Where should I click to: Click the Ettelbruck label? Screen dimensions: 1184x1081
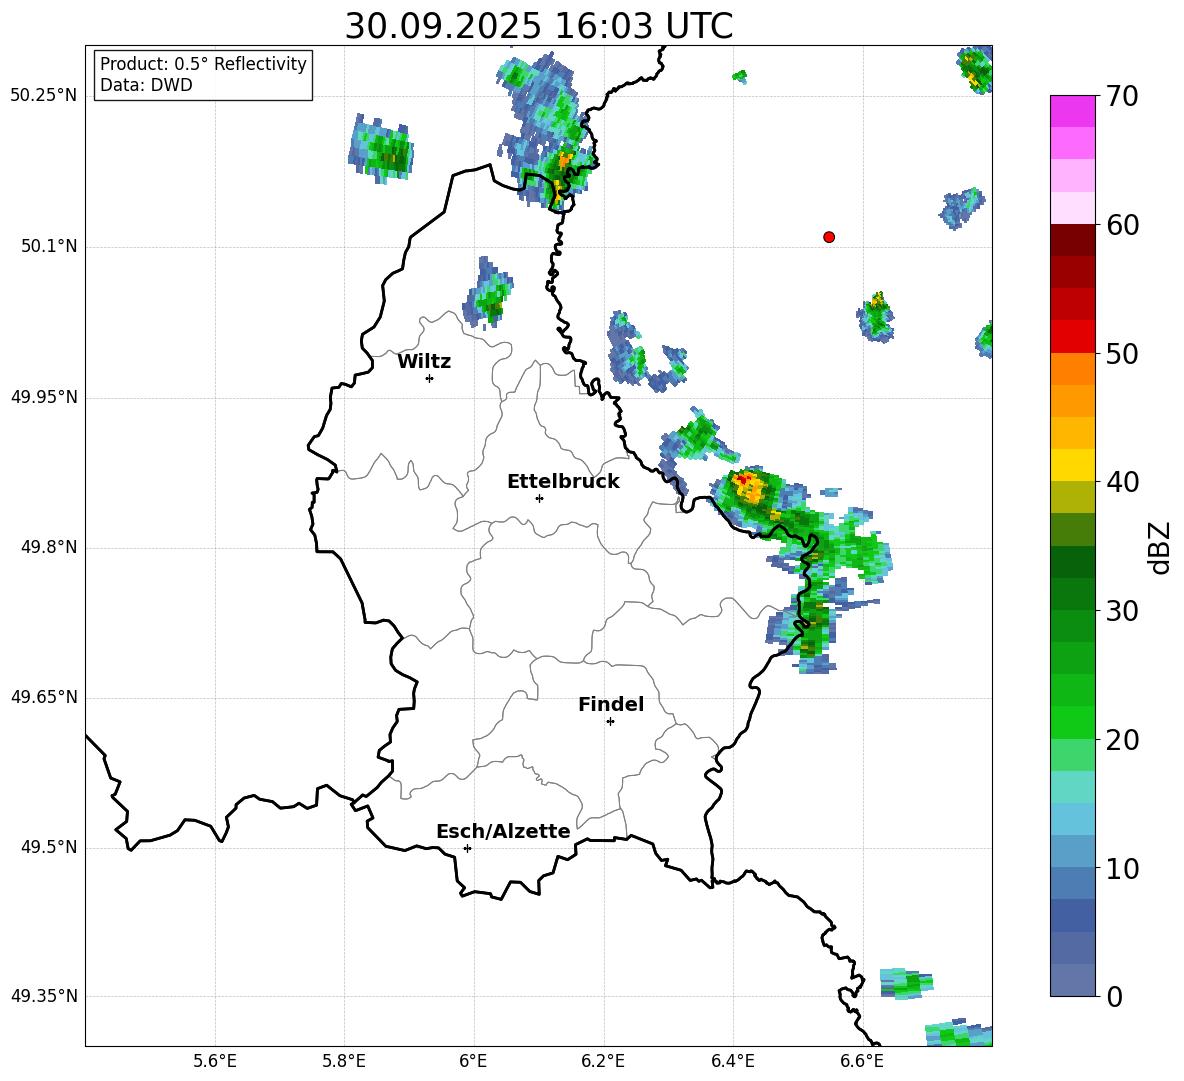563,482
